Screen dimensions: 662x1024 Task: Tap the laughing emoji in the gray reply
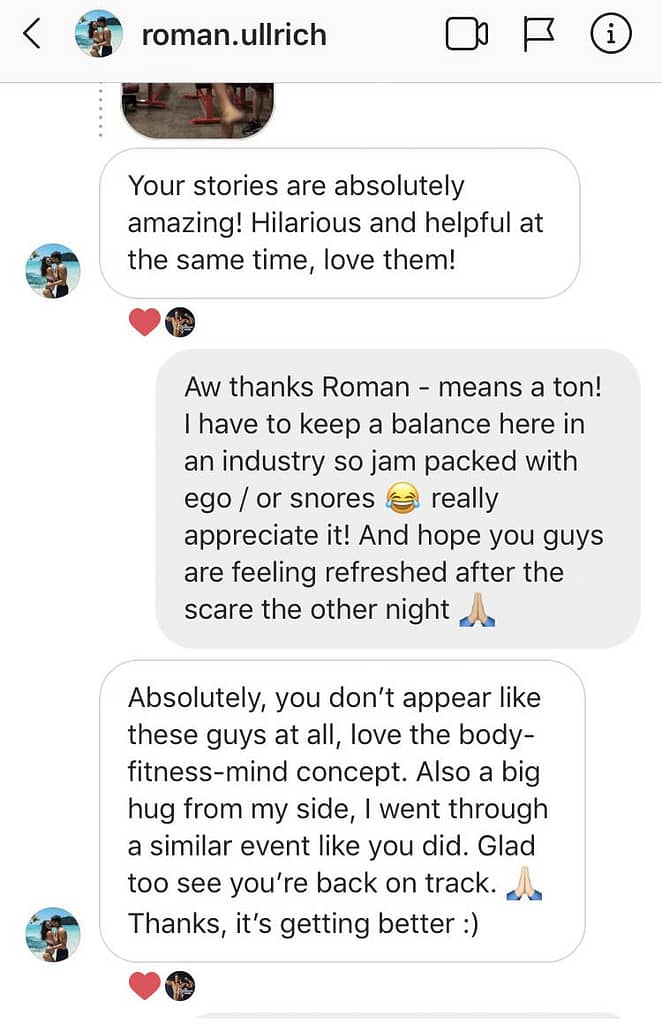click(x=402, y=499)
